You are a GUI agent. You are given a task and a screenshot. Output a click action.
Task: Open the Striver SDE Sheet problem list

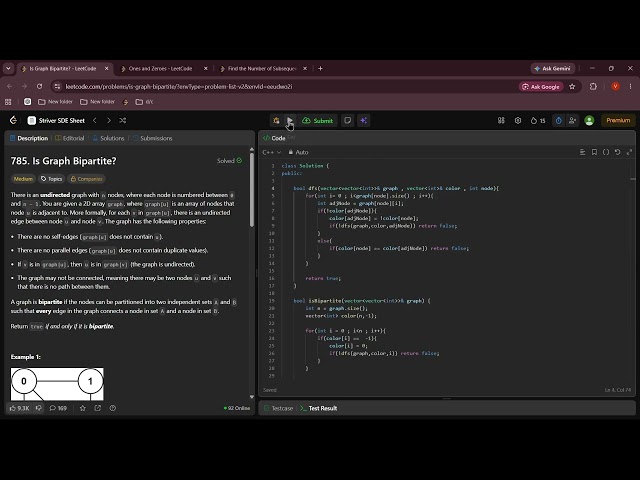coord(56,120)
